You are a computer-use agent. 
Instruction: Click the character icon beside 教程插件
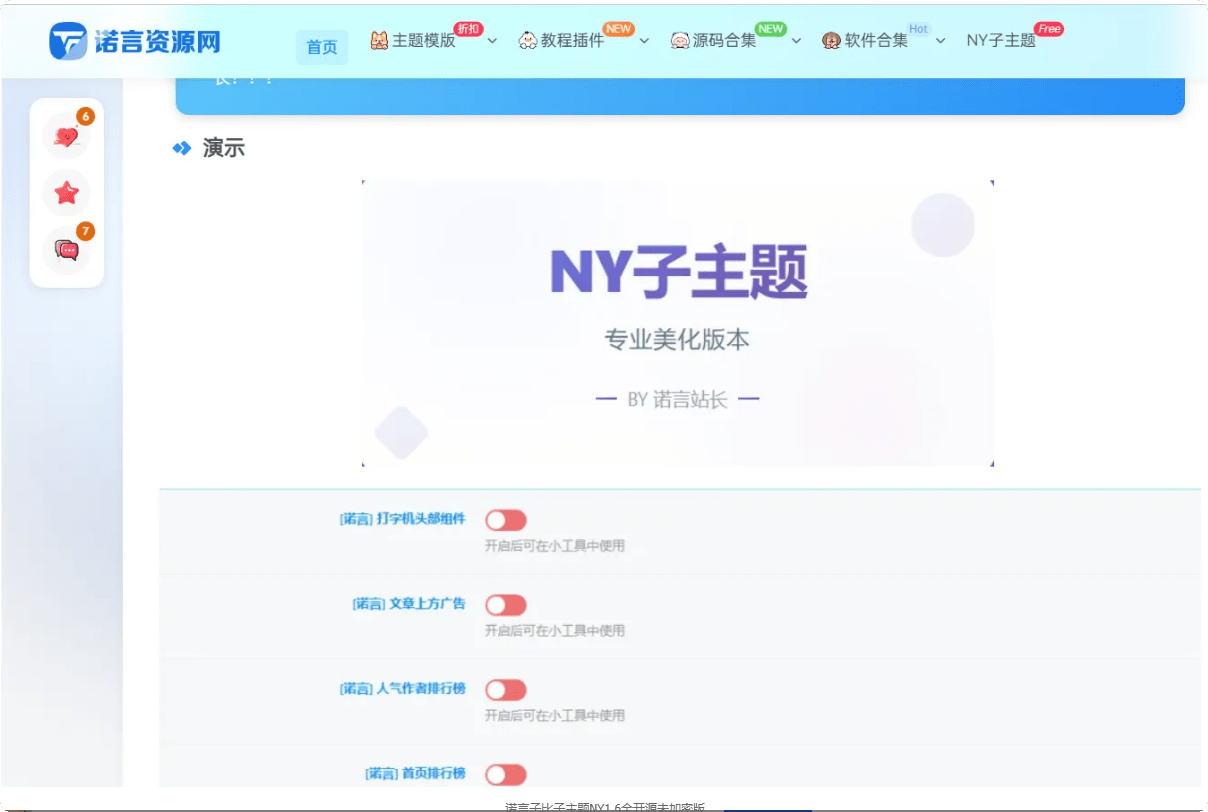pos(528,41)
